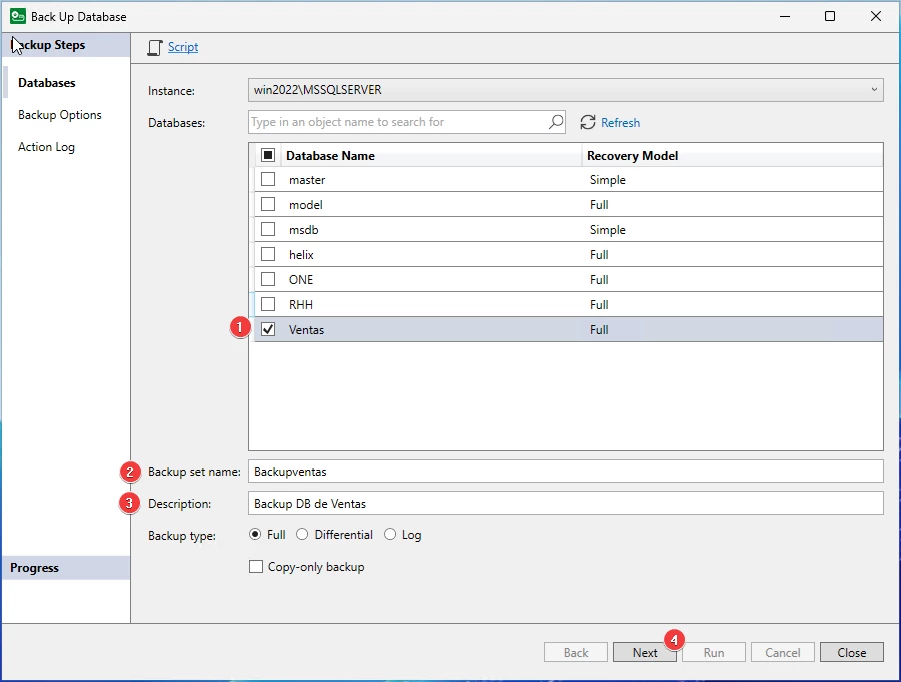Screen dimensions: 901x682
Task: Click the Refresh link text
Action: click(x=620, y=123)
